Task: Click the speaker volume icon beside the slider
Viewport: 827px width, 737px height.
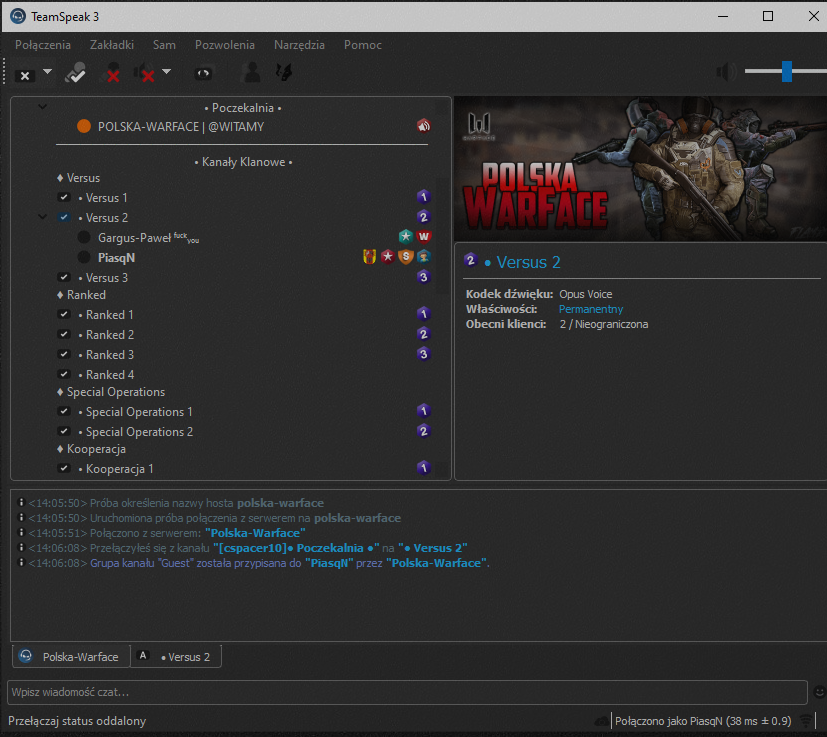Action: tap(726, 71)
